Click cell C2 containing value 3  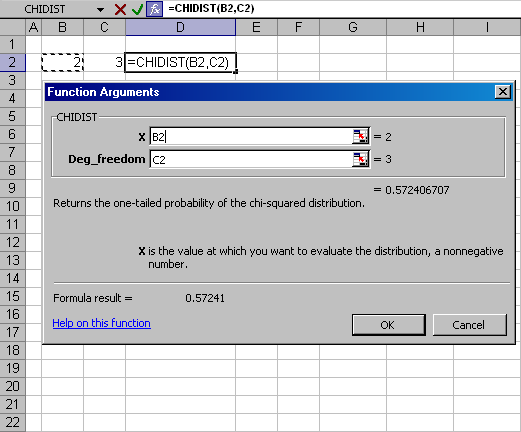click(x=104, y=62)
